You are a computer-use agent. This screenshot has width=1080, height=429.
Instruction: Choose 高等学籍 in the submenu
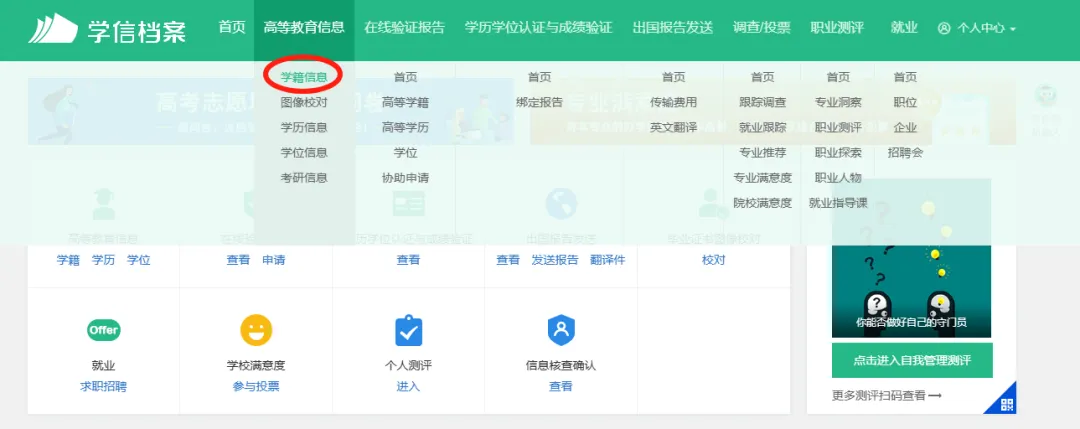(x=405, y=102)
